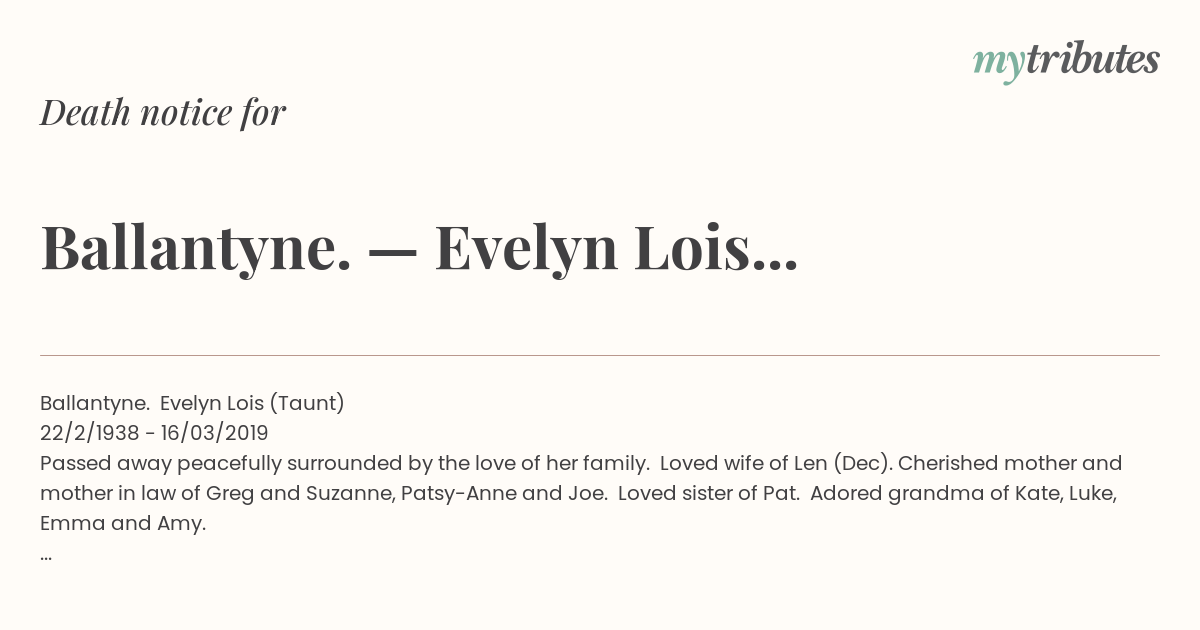Click the mytributes logo
The image size is (1200, 630).
[x=1066, y=61]
